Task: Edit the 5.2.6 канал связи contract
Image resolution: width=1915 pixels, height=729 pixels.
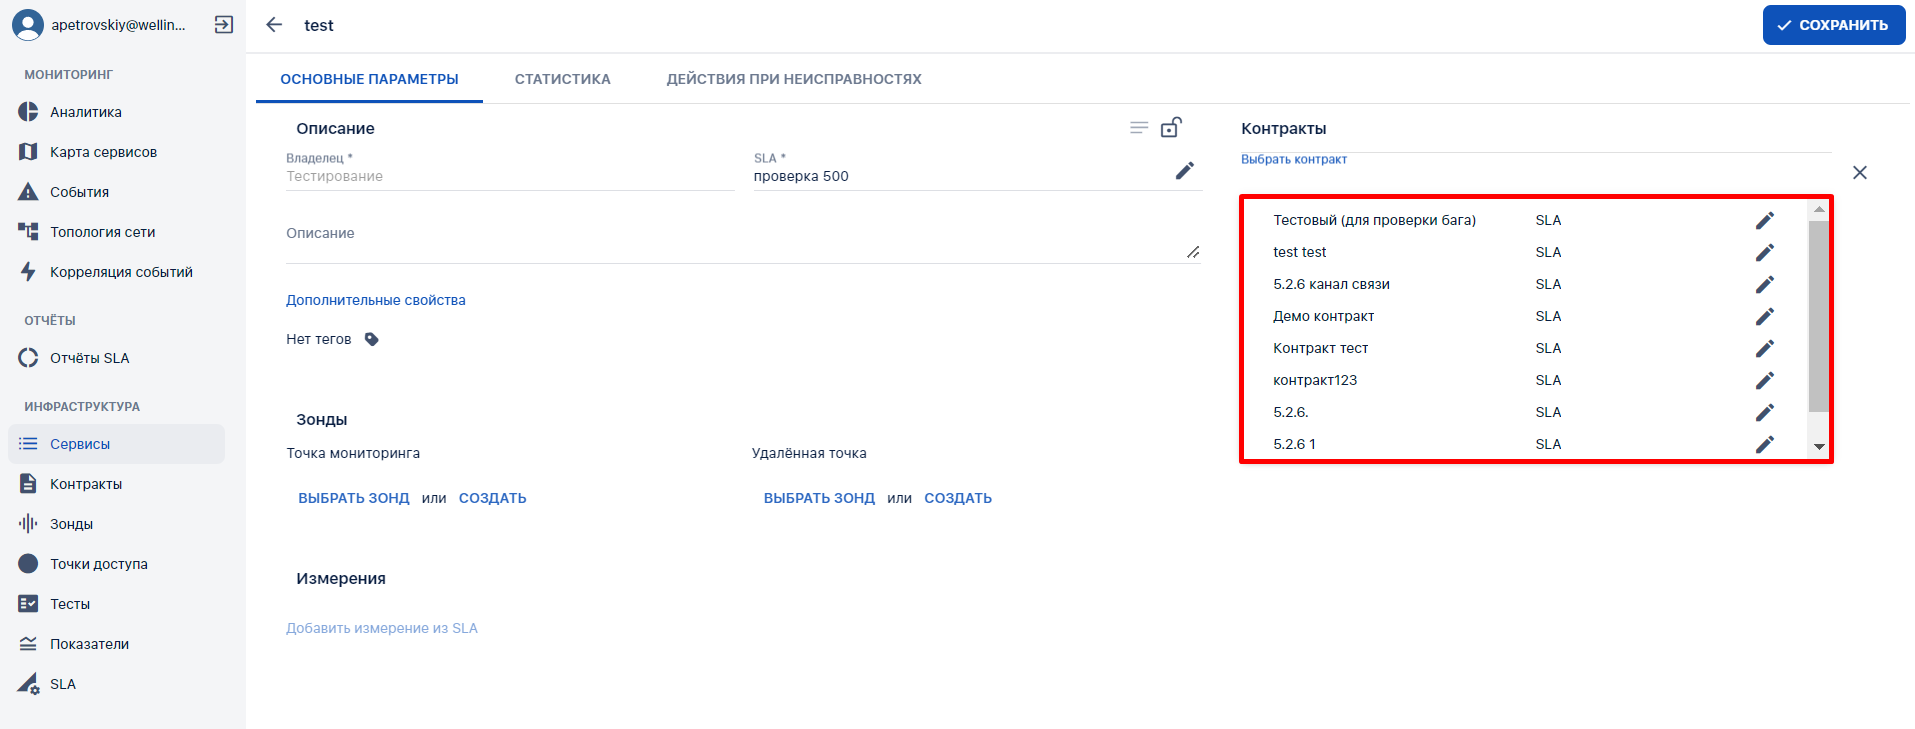Action: pyautogui.click(x=1765, y=284)
